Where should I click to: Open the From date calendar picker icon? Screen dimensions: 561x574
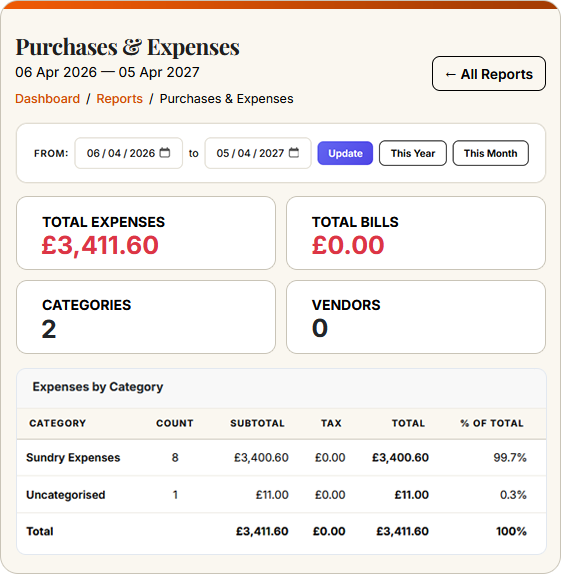[165, 153]
